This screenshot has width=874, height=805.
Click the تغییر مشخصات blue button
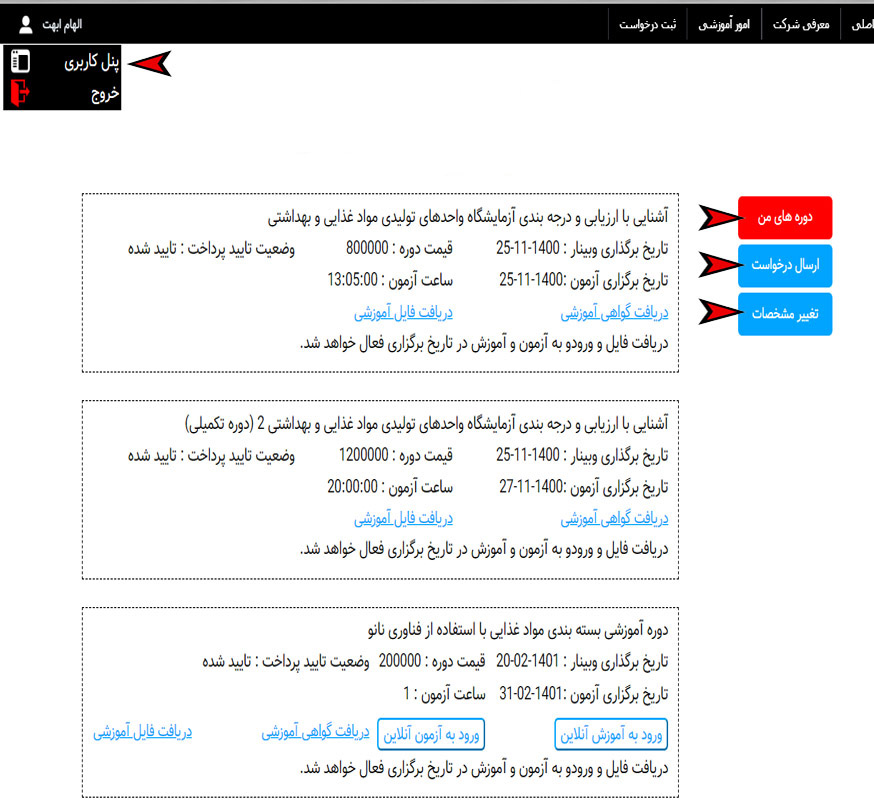(x=785, y=314)
